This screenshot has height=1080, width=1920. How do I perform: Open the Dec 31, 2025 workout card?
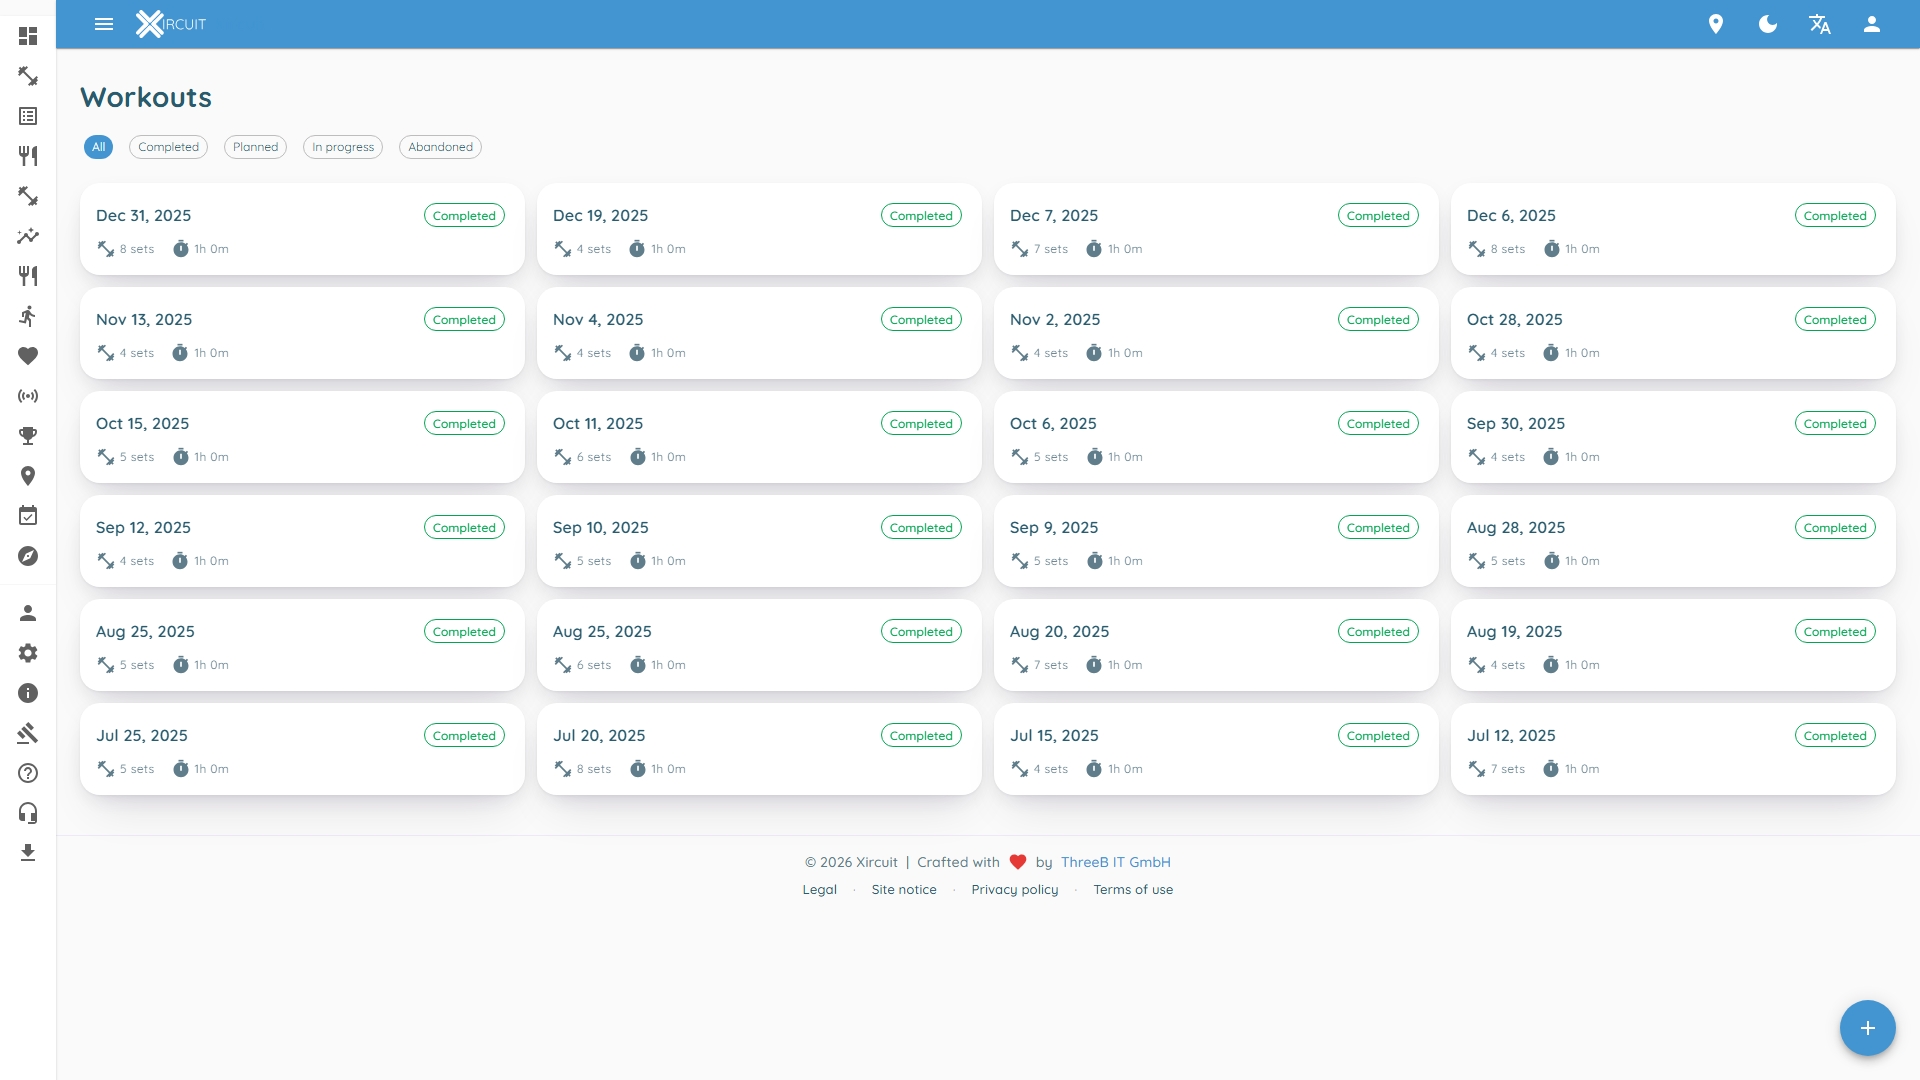pyautogui.click(x=302, y=229)
